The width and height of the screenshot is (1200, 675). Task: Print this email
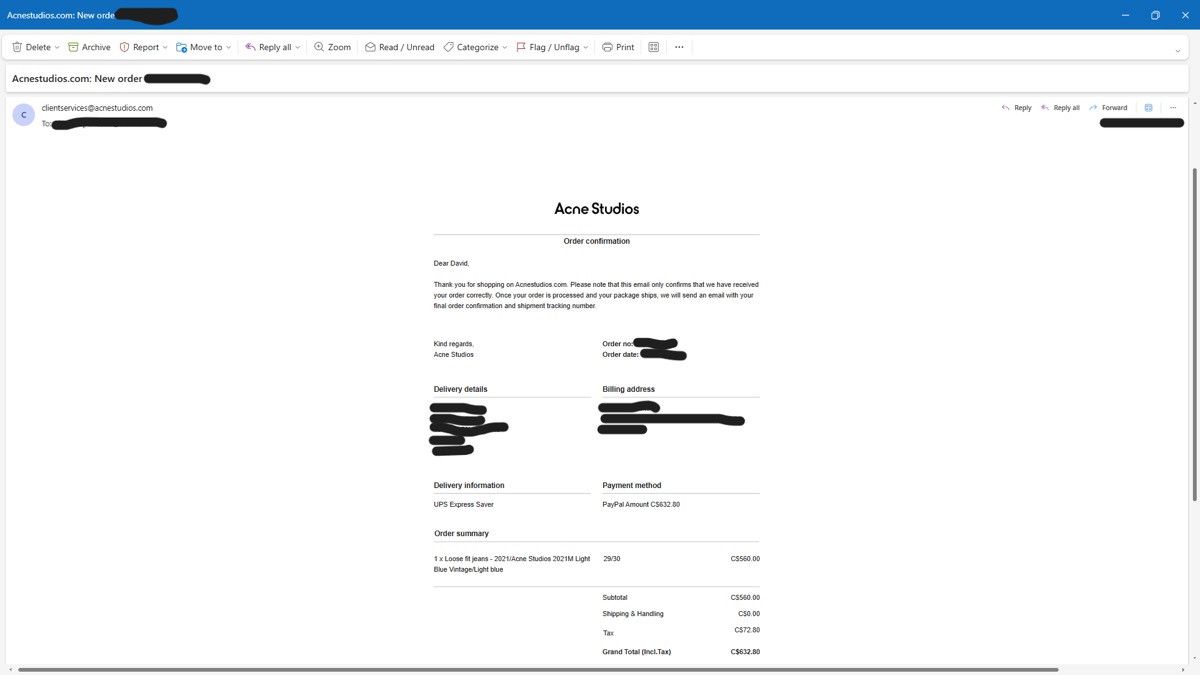[x=618, y=47]
